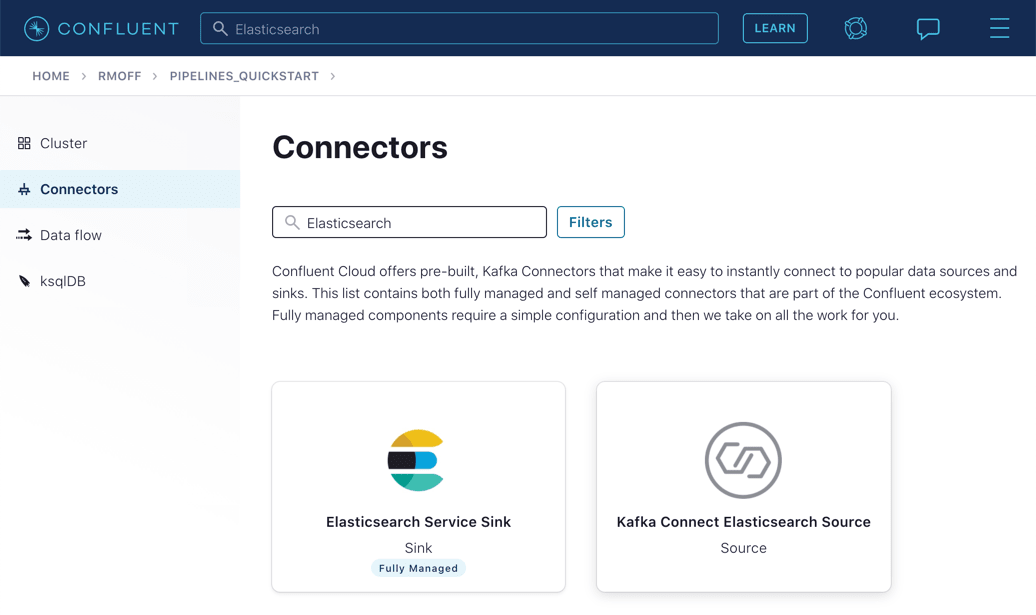Click the connector search magnifier icon

[292, 223]
